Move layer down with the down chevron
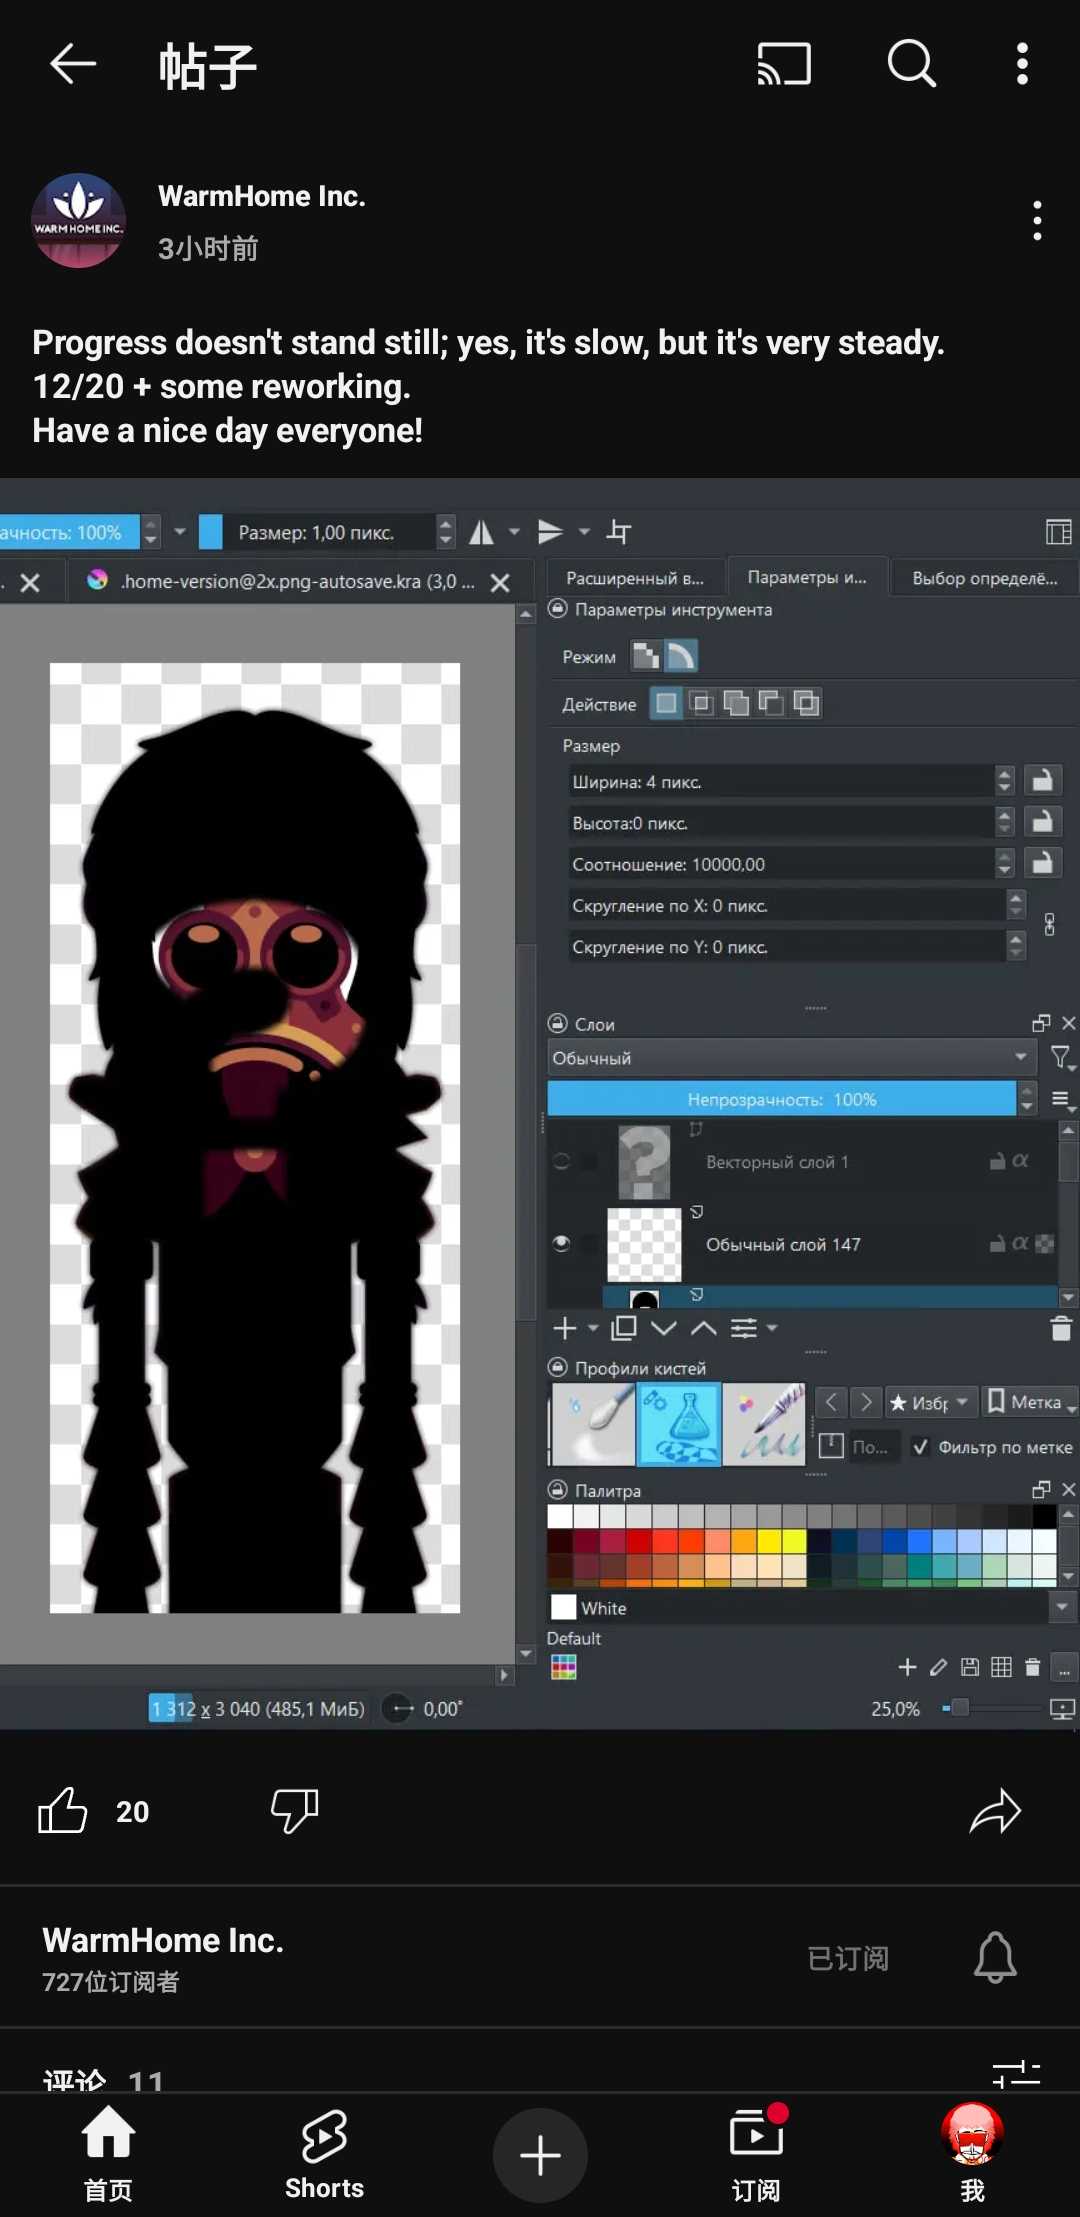 [x=664, y=1328]
